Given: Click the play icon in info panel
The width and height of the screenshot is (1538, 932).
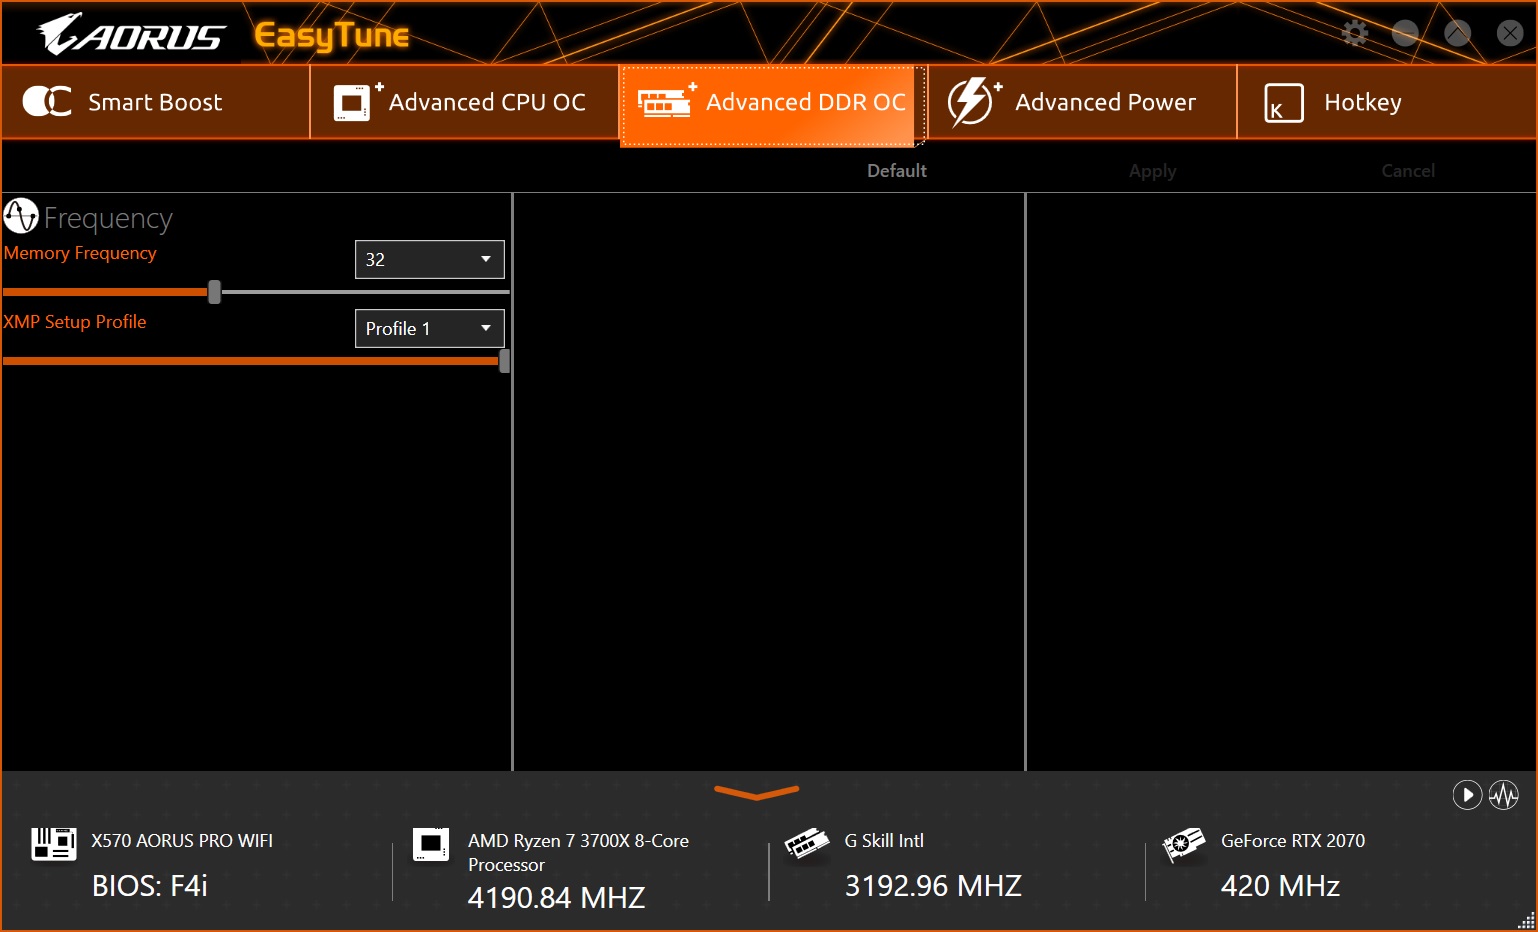Looking at the screenshot, I should click(x=1467, y=795).
